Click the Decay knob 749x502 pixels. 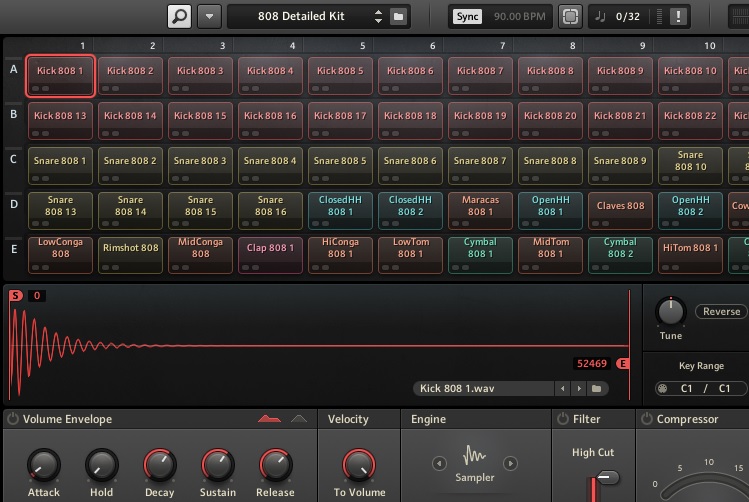click(160, 465)
